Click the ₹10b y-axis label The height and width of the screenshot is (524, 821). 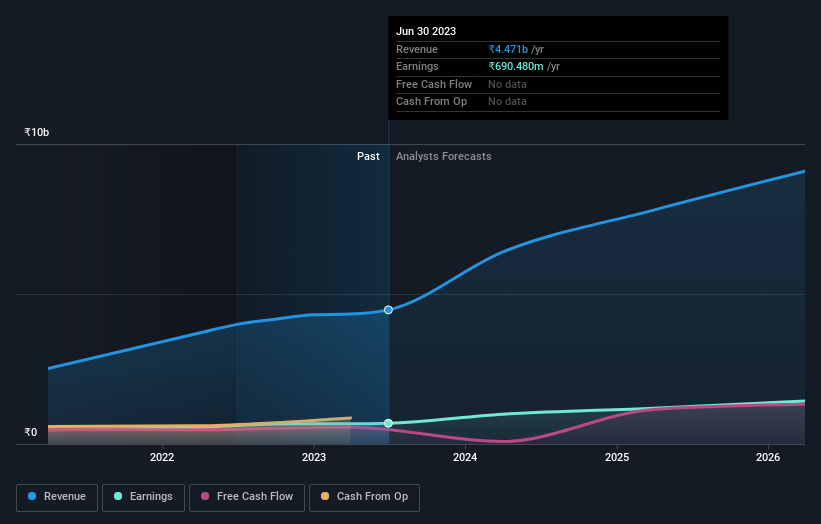click(37, 132)
